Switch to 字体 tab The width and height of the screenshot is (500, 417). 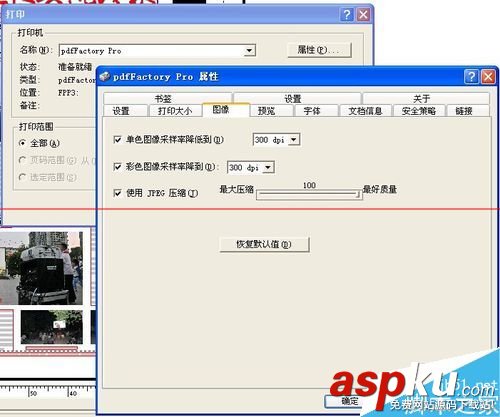pyautogui.click(x=316, y=110)
